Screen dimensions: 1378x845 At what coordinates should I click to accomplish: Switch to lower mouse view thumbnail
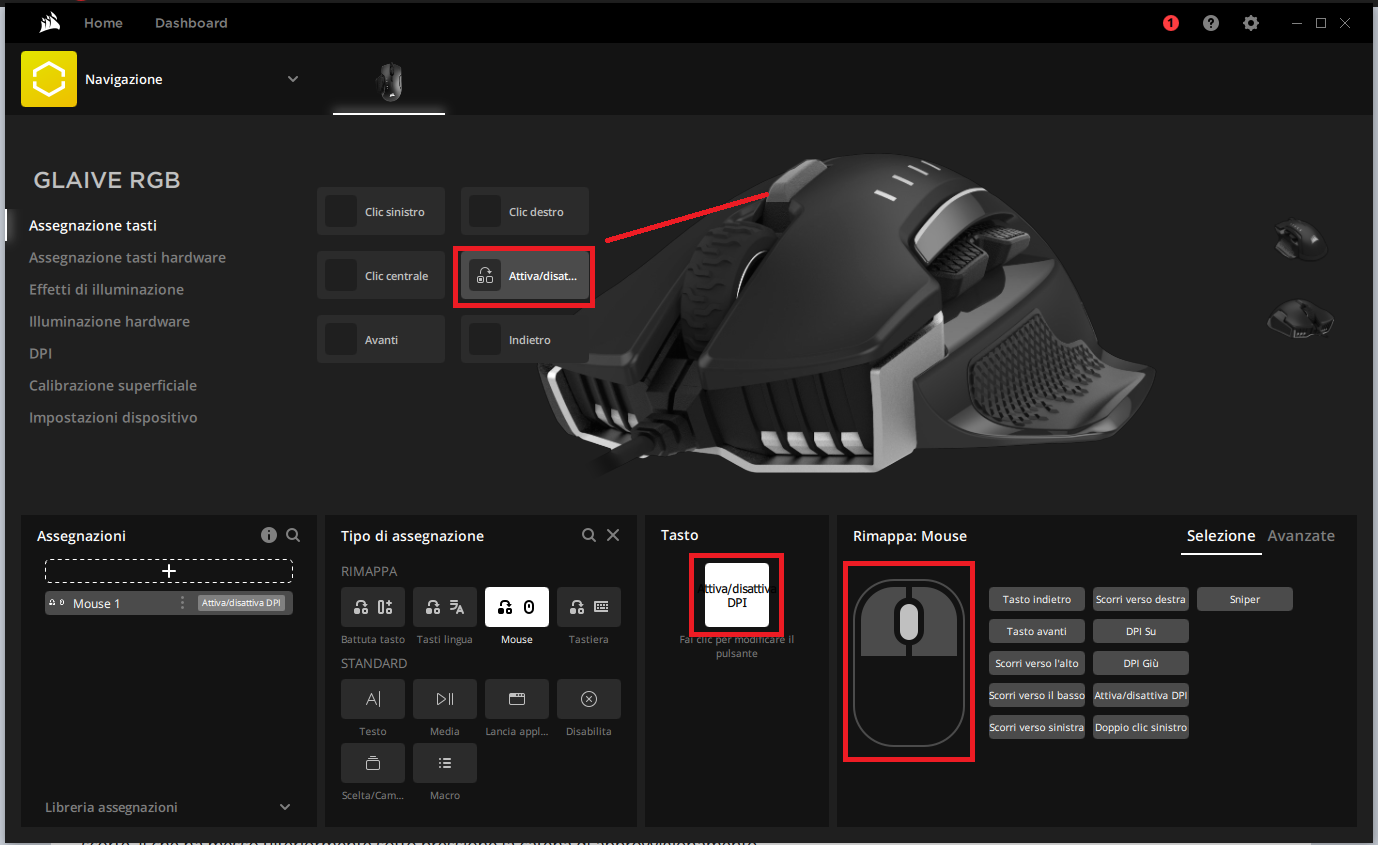click(1300, 319)
